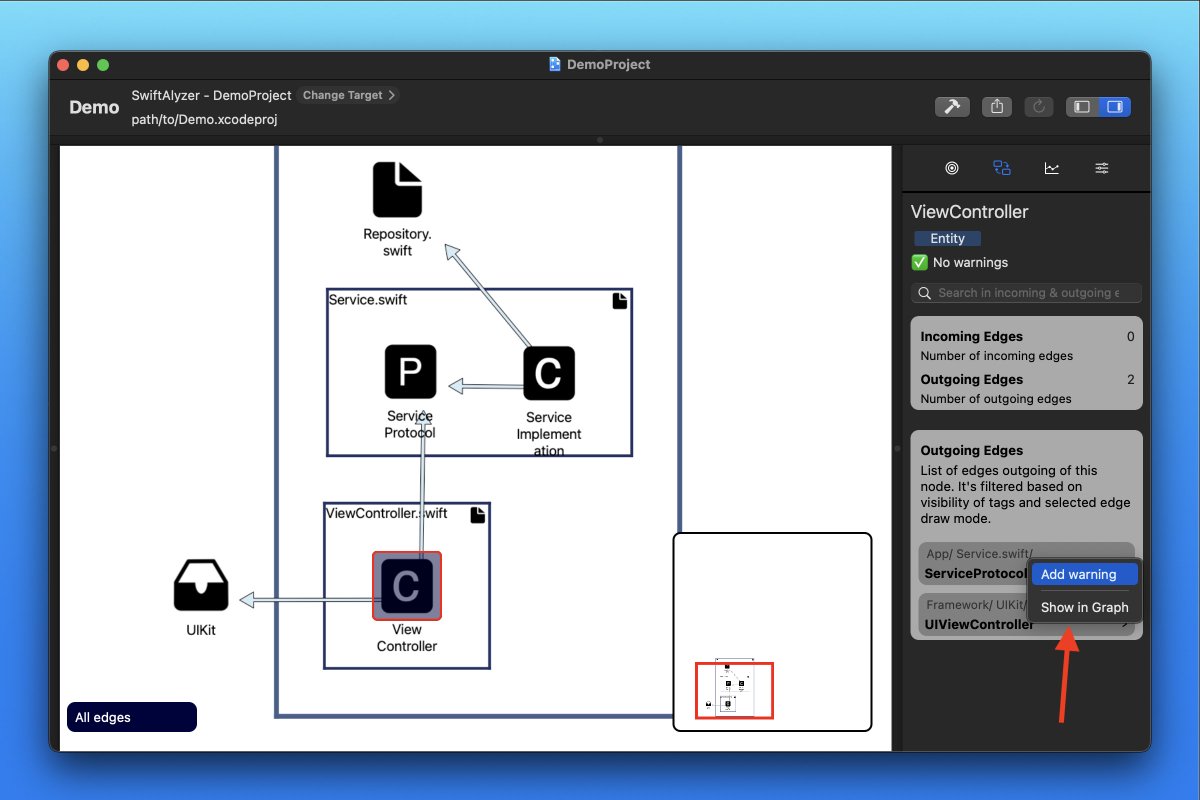Select the Service Protocol P node
Viewport: 1200px width, 800px height.
click(x=410, y=371)
